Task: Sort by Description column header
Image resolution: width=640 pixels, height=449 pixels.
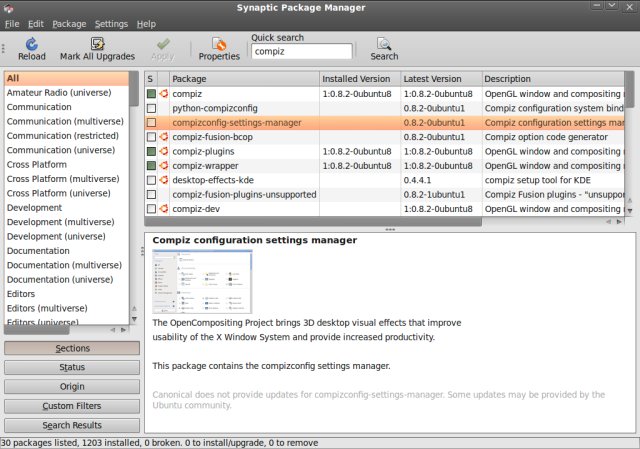Action: pyautogui.click(x=553, y=79)
